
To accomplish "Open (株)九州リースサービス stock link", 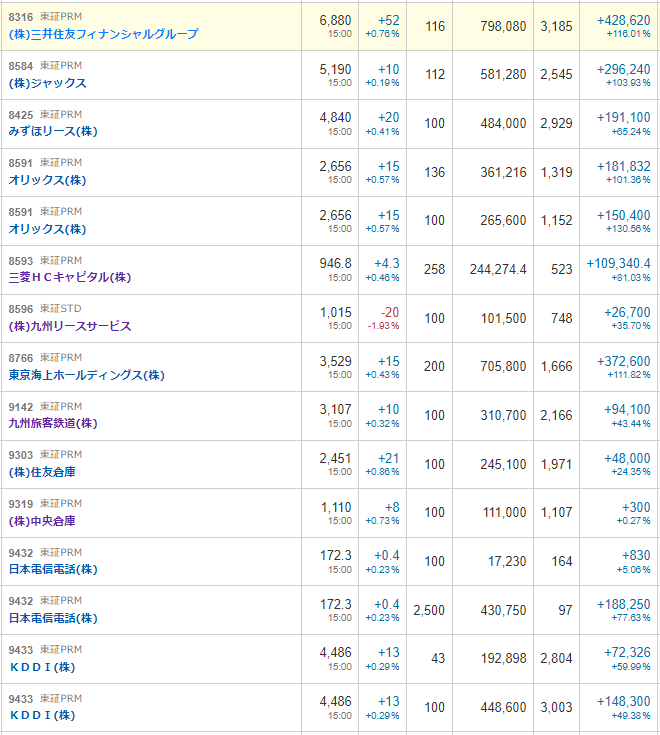I will (70, 326).
